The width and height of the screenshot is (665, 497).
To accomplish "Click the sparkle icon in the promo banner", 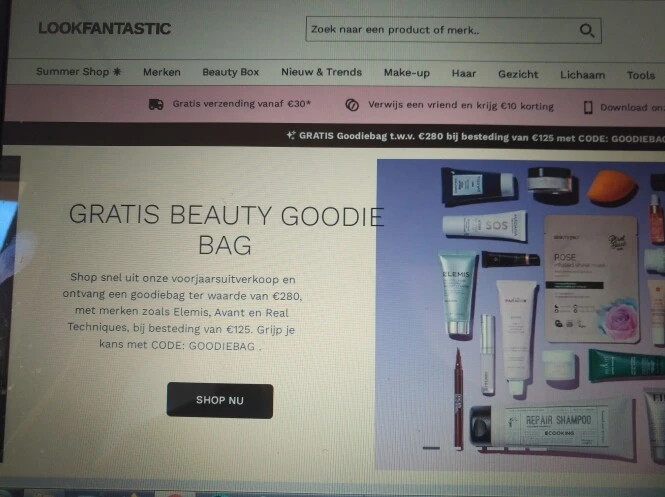I will coord(291,135).
